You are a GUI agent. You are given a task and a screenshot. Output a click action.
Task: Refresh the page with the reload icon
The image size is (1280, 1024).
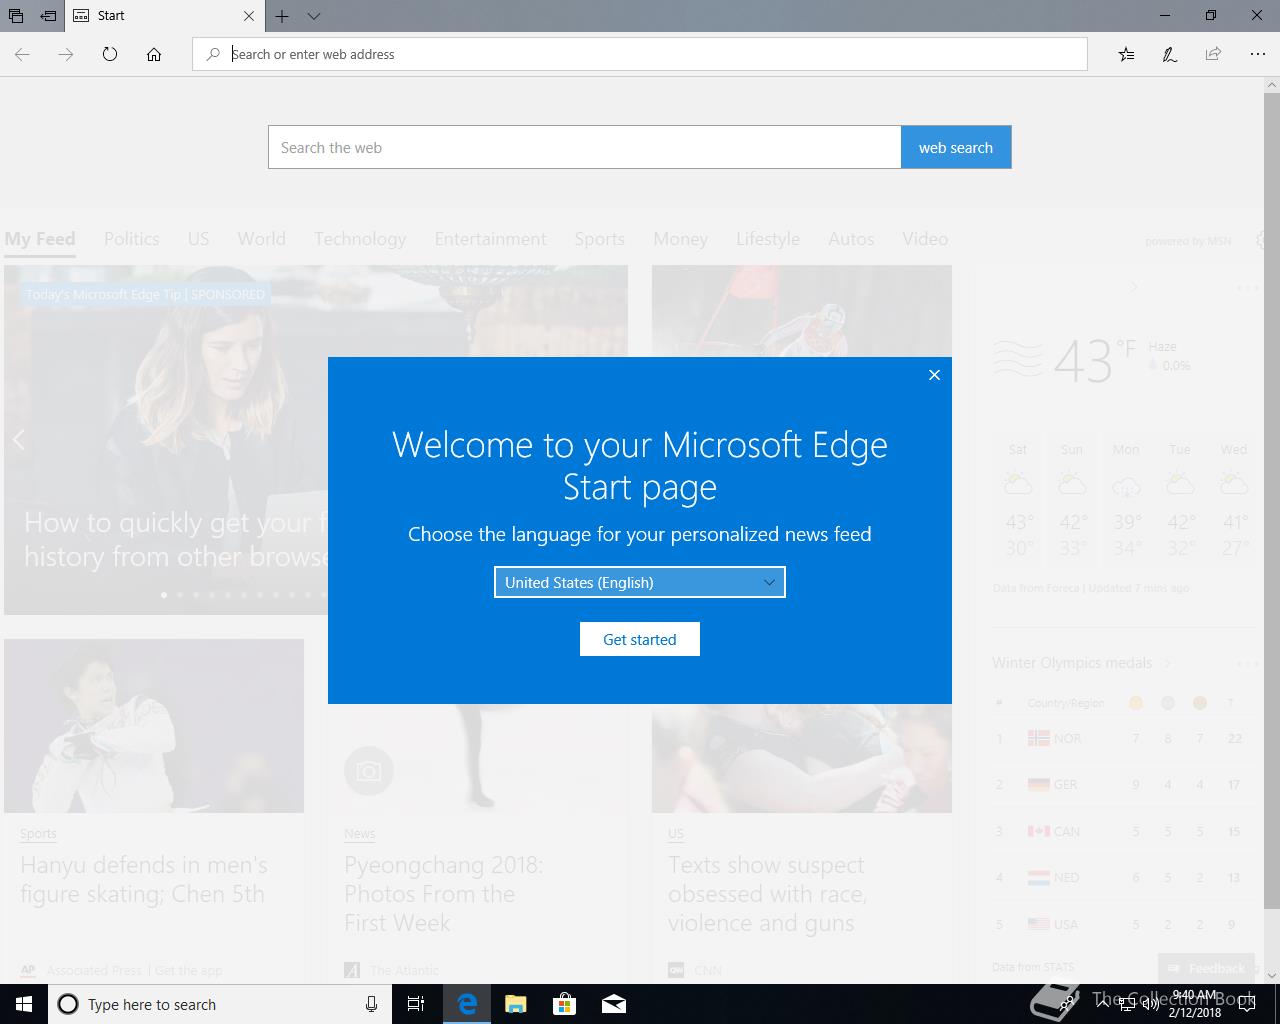110,54
